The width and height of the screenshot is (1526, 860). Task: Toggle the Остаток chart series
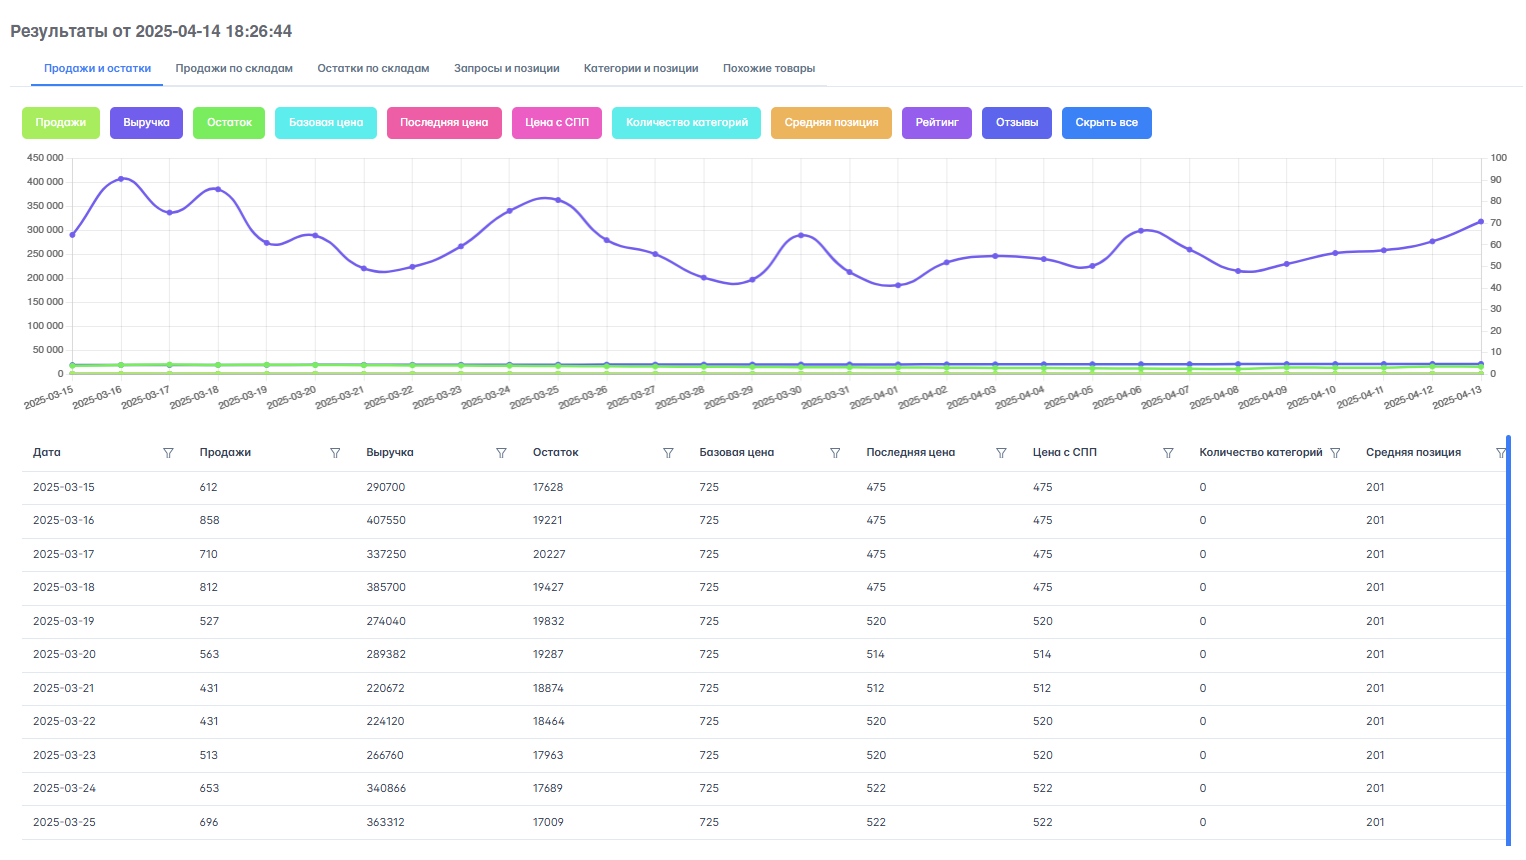click(229, 123)
